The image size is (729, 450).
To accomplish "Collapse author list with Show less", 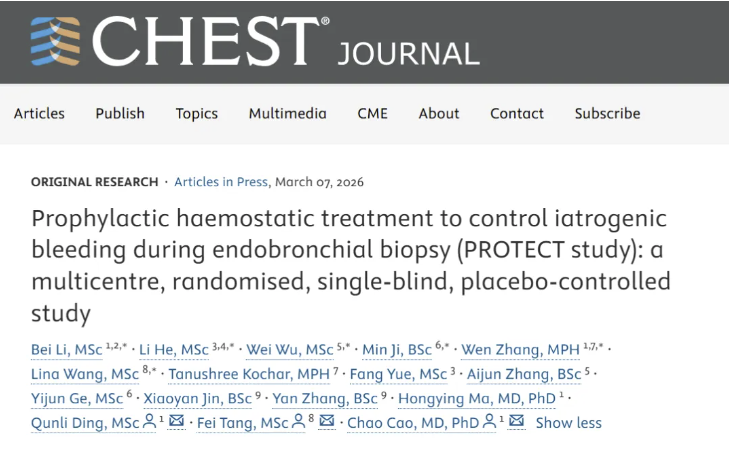I will click(x=568, y=423).
